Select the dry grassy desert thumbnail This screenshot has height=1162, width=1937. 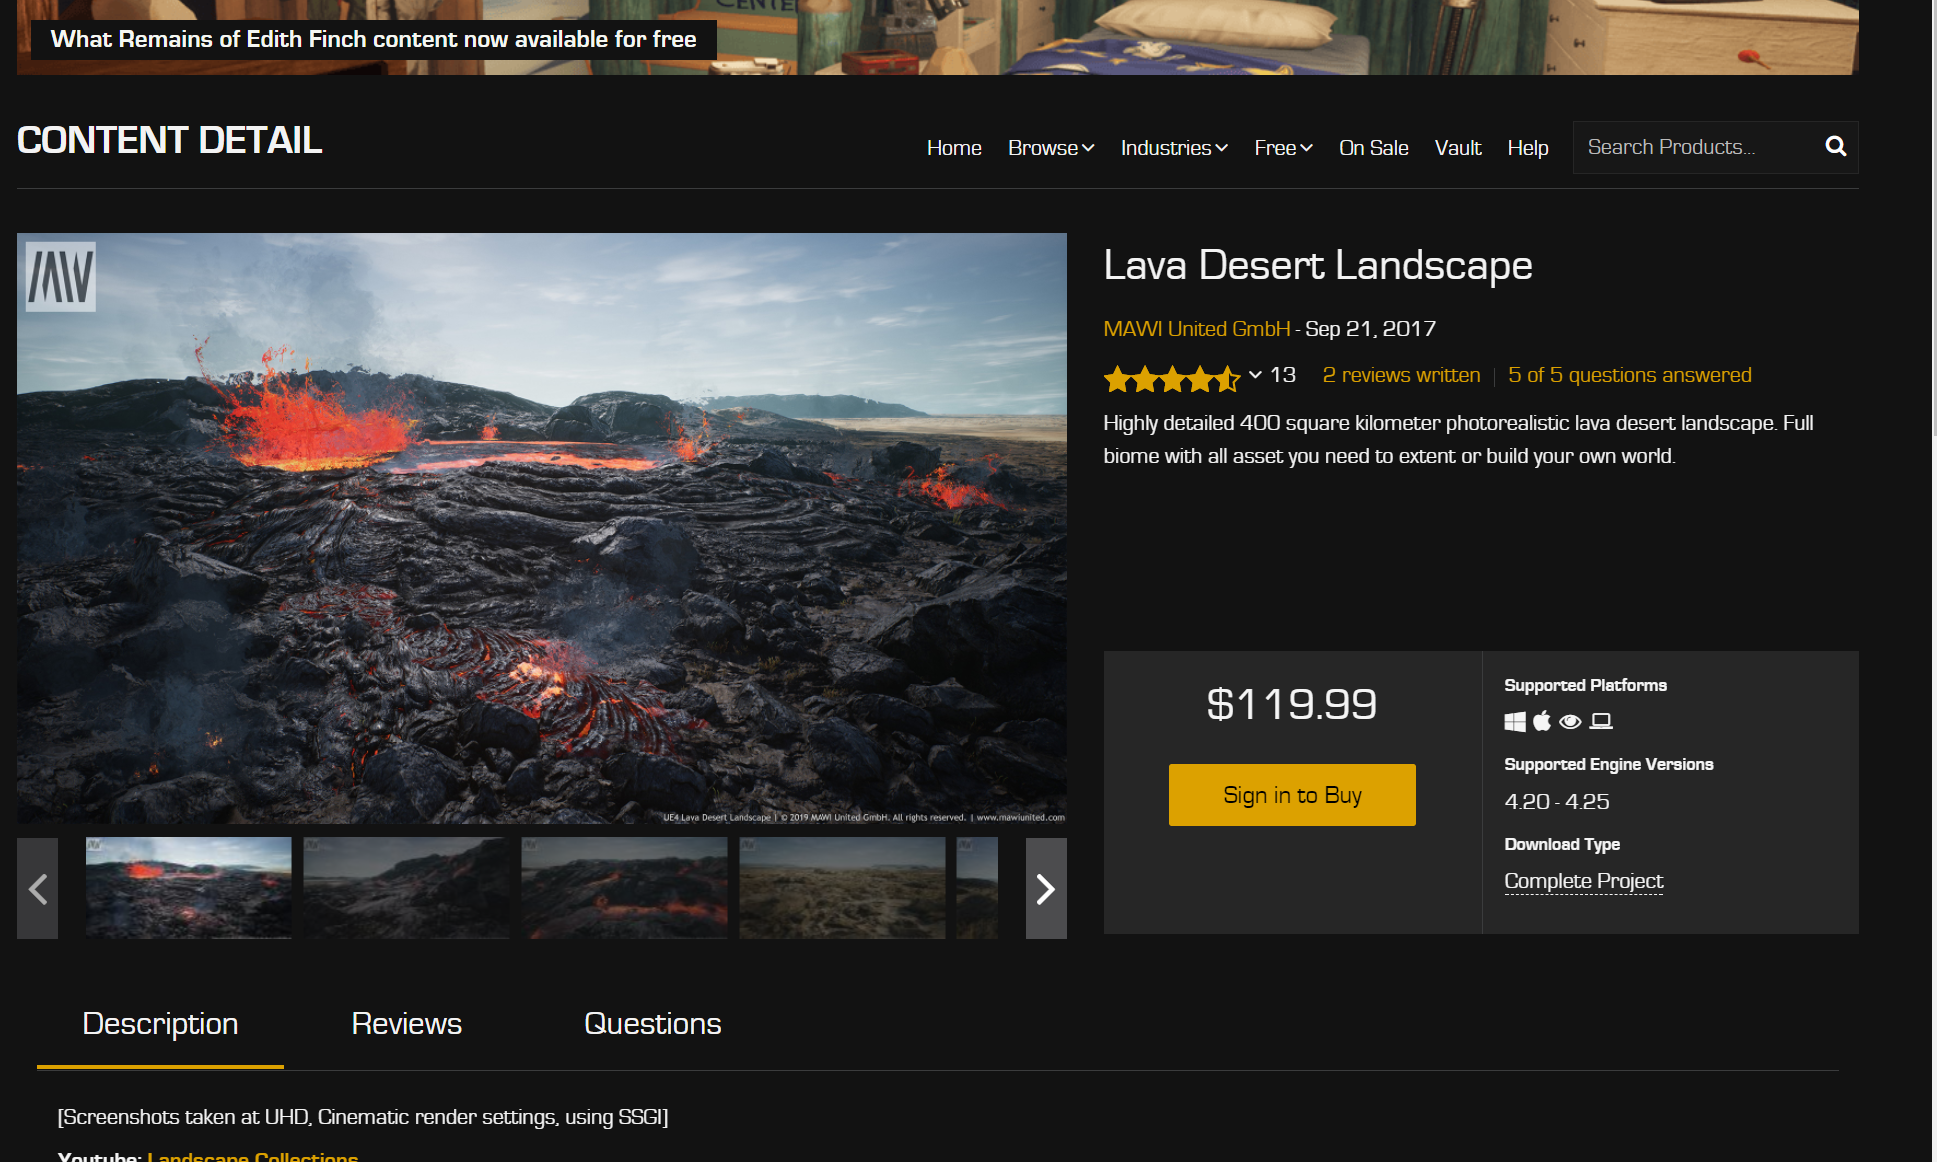coord(842,888)
